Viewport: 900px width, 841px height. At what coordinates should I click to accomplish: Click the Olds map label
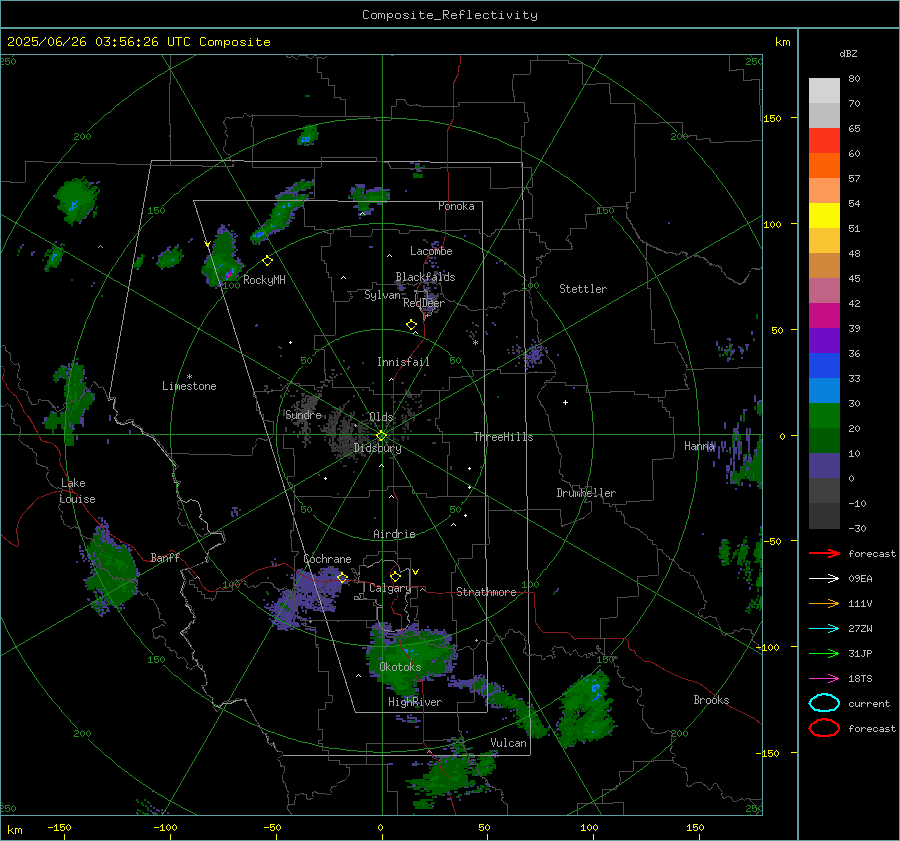tap(381, 417)
